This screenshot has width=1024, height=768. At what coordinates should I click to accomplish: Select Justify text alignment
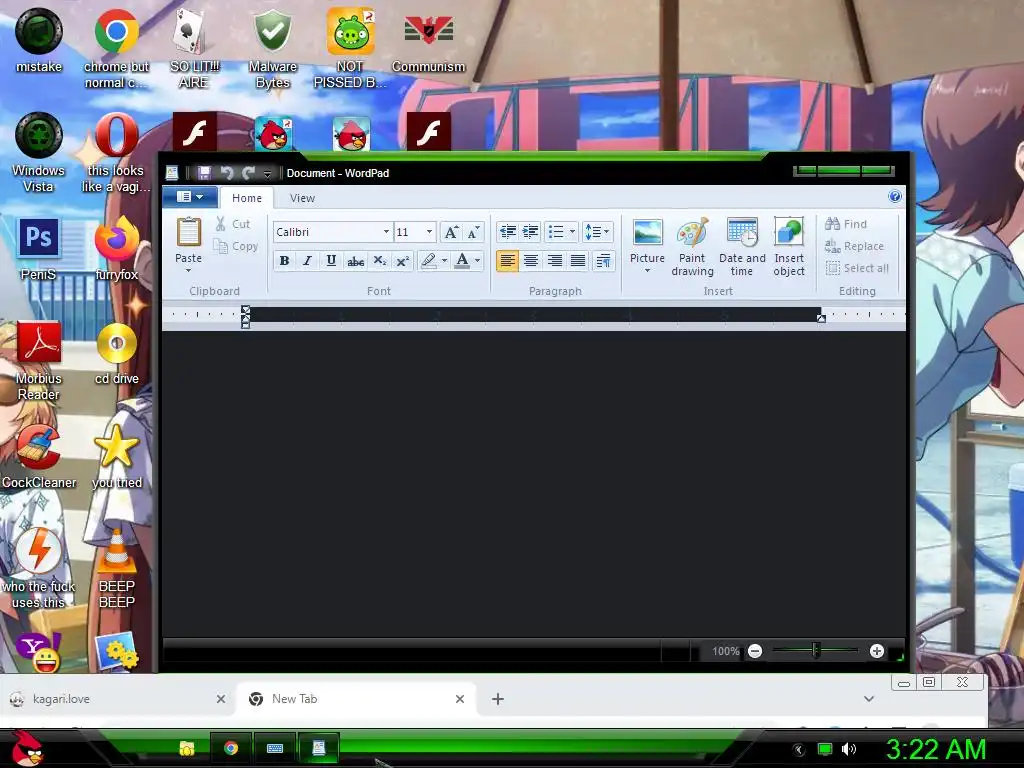[578, 261]
